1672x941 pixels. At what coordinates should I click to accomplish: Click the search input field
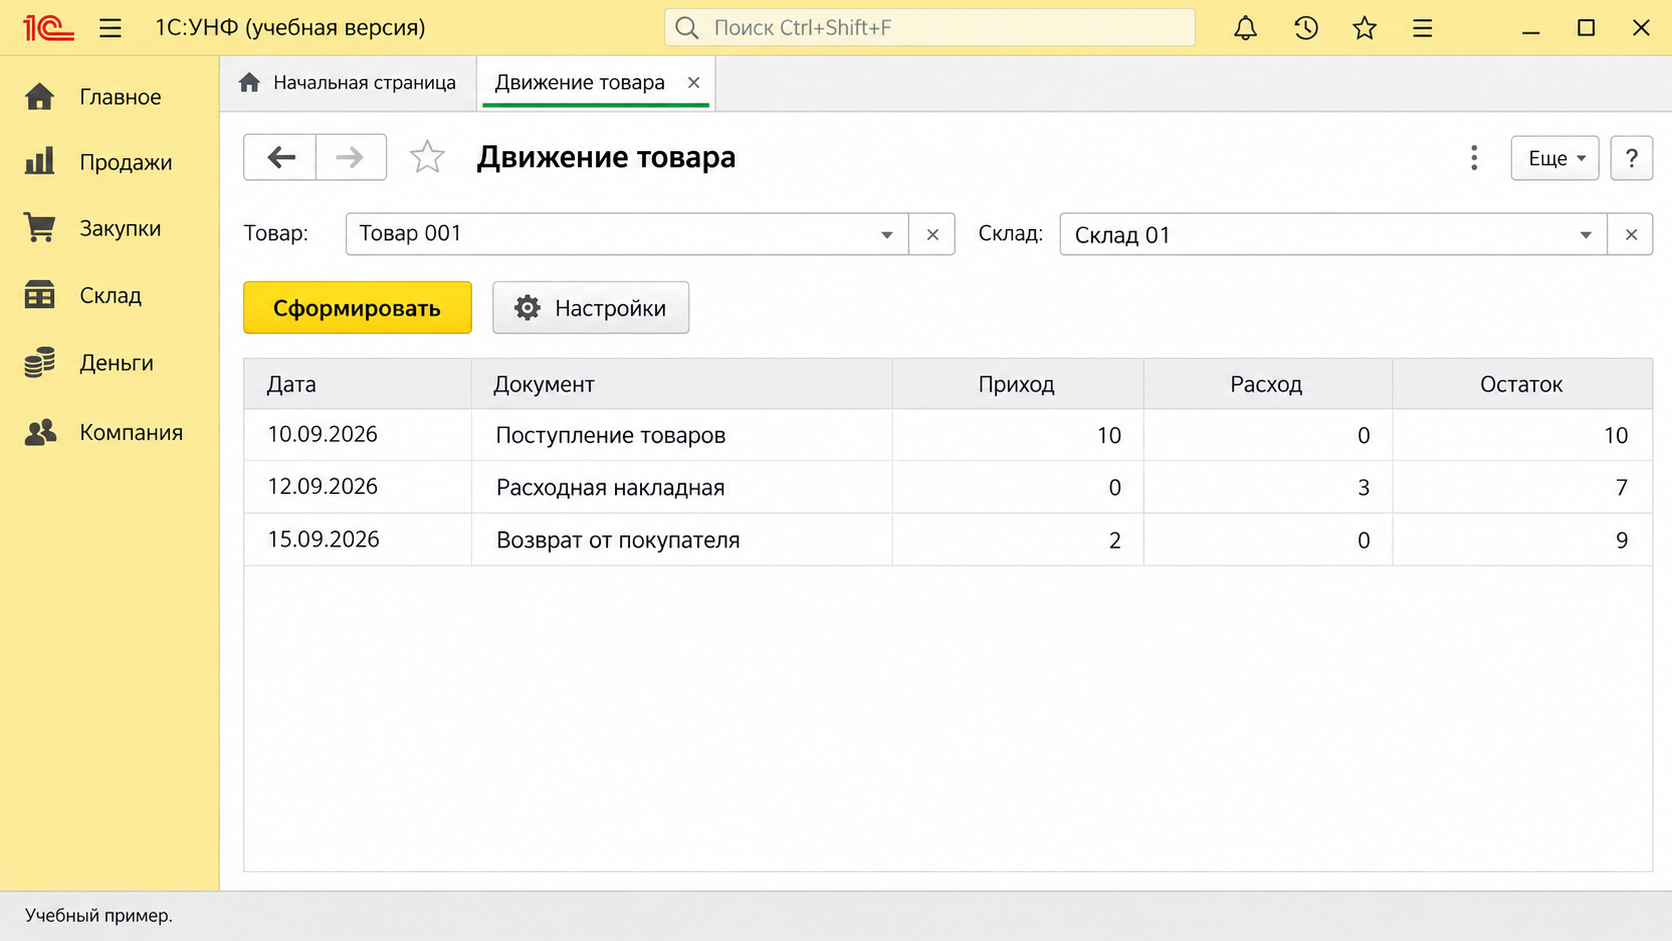930,28
